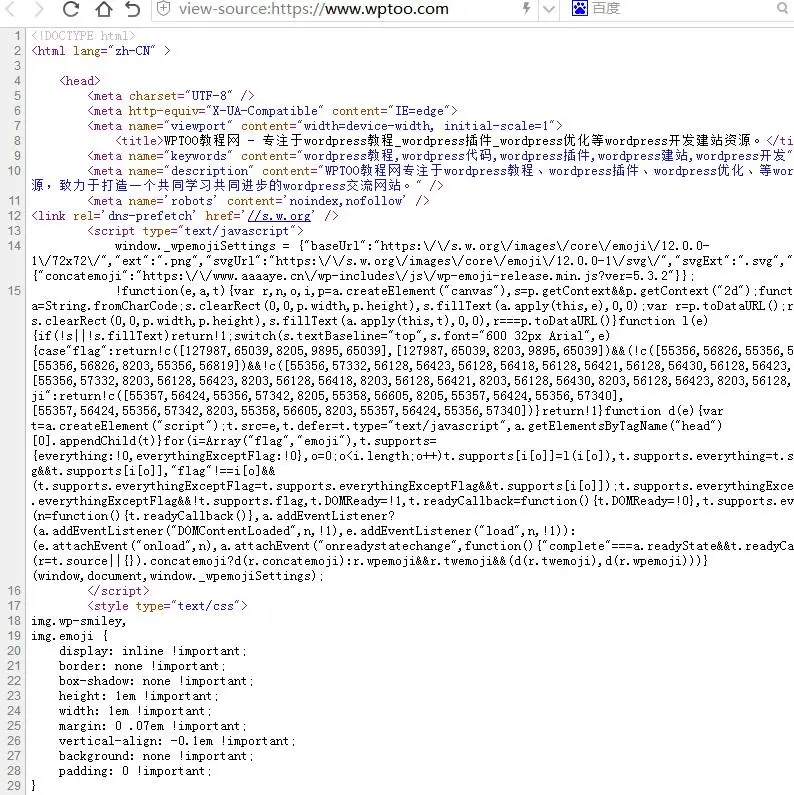
Task: Click the display: inline !important line
Action: tap(153, 651)
